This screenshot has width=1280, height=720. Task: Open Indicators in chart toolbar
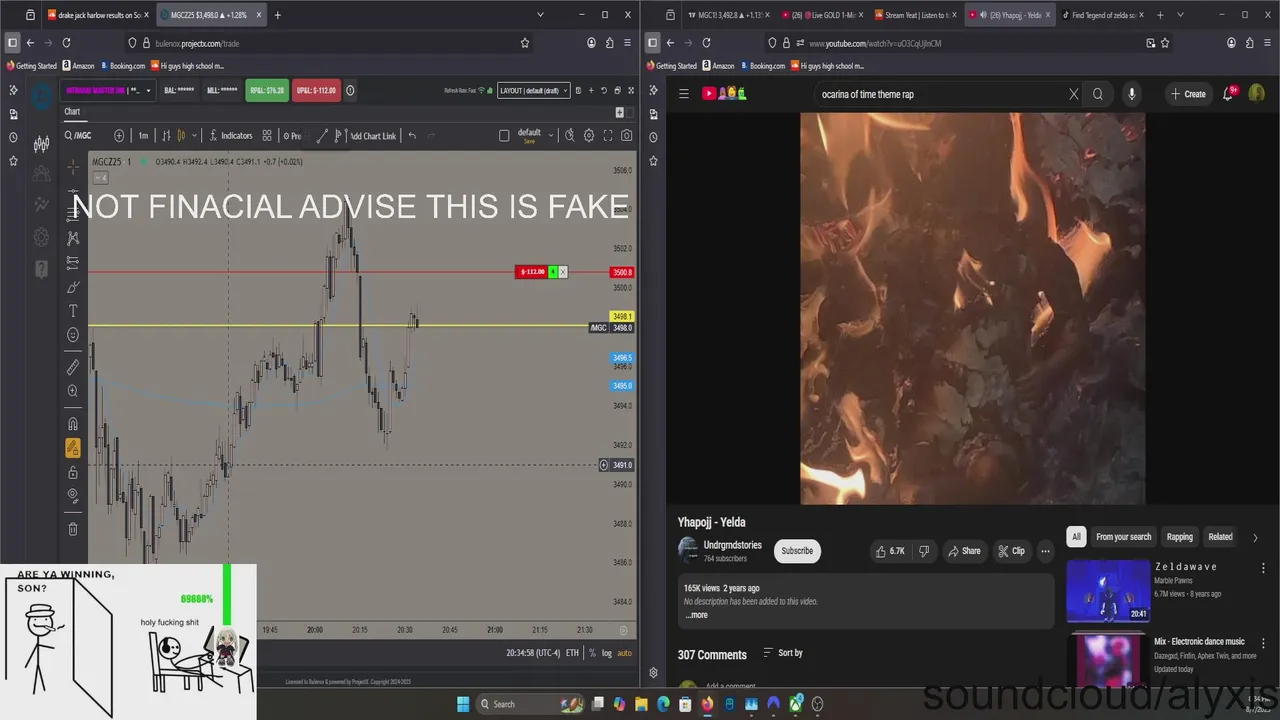pyautogui.click(x=231, y=135)
